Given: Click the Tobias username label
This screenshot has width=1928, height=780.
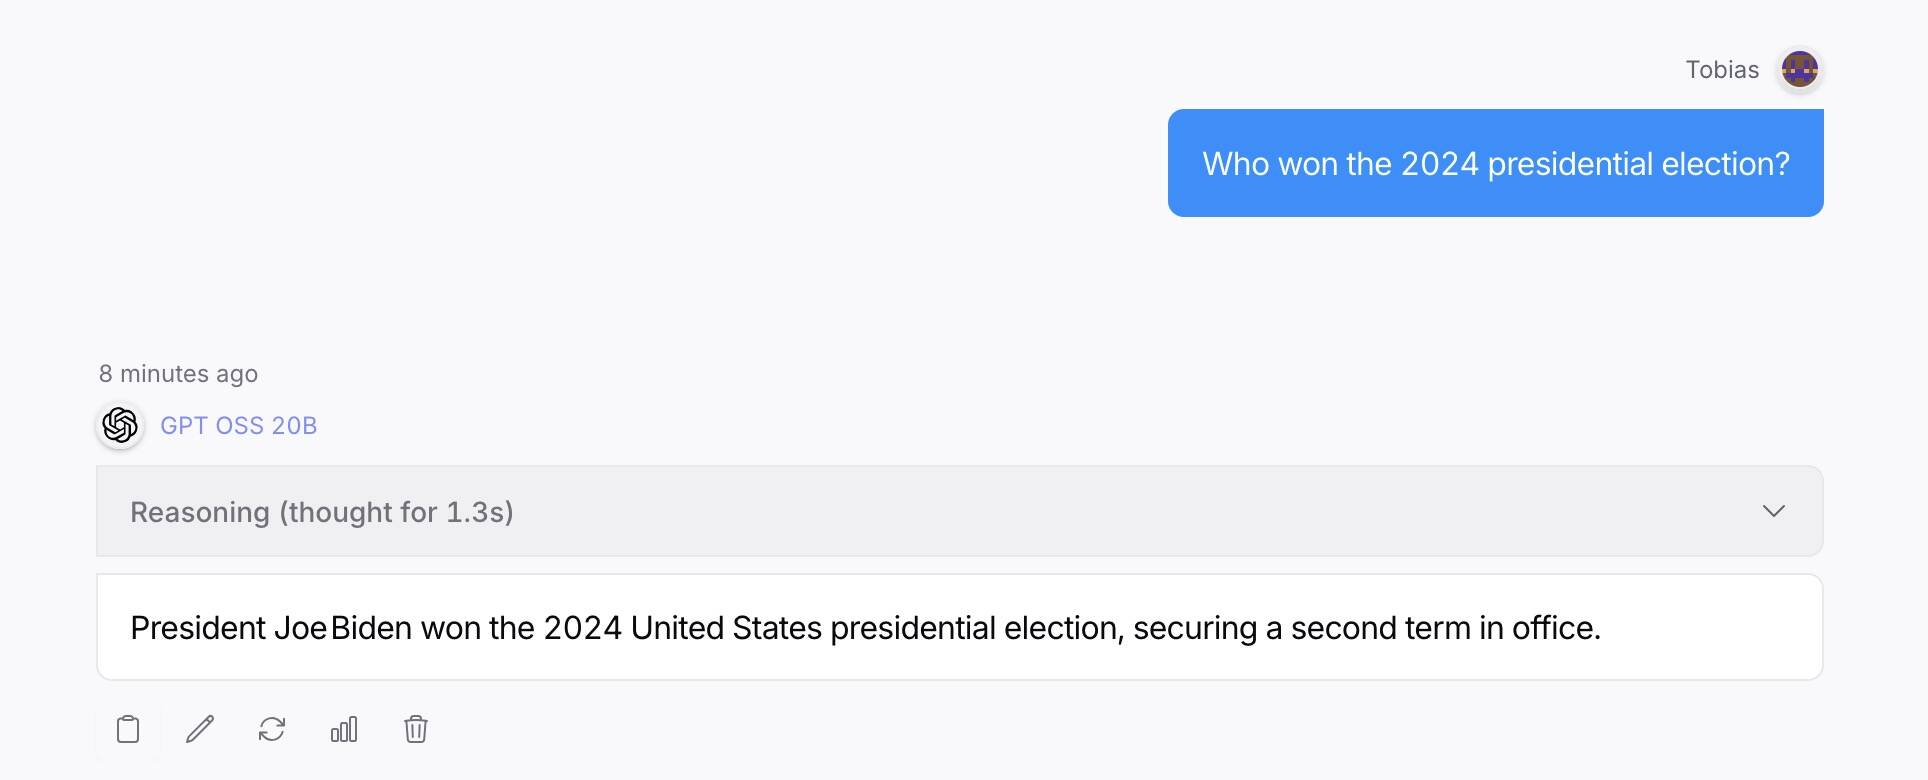Looking at the screenshot, I should tap(1722, 70).
